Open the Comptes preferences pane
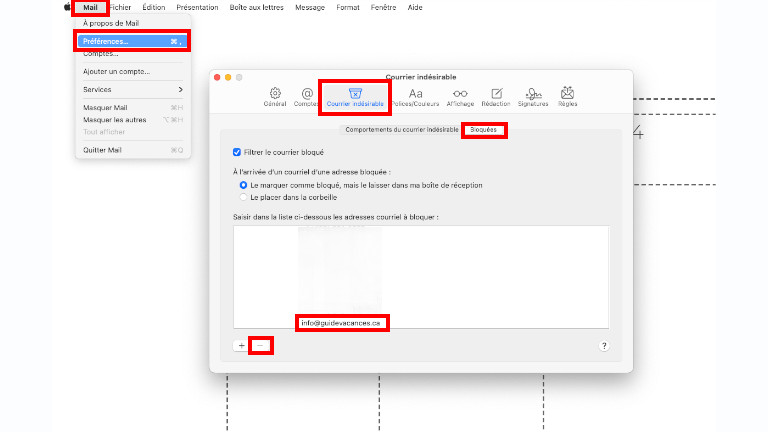Image resolution: width=768 pixels, height=432 pixels. pyautogui.click(x=307, y=97)
